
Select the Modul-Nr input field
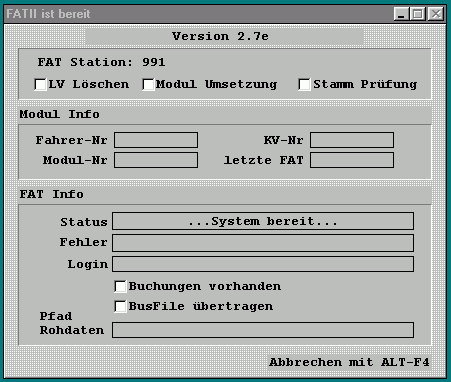pyautogui.click(x=156, y=160)
